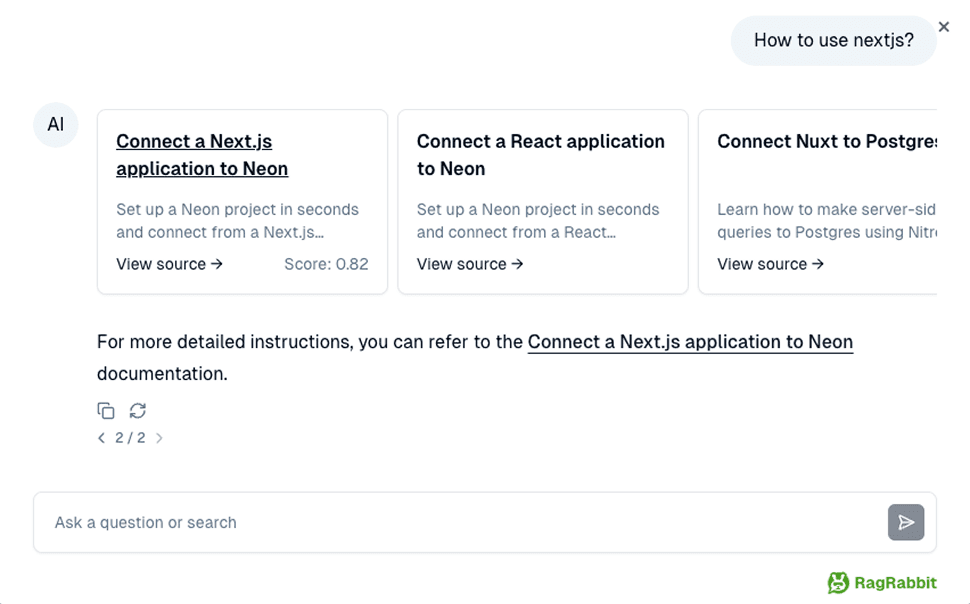View source on the Nuxt card

click(770, 264)
